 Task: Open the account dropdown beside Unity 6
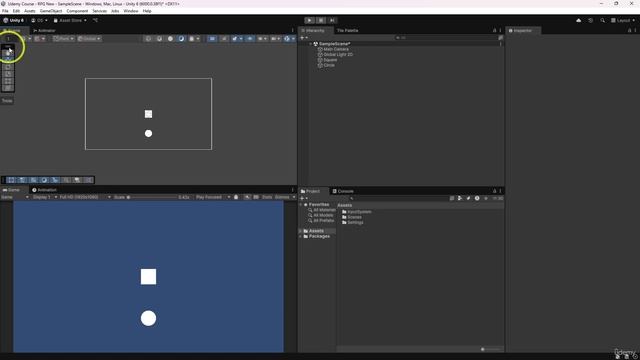click(39, 20)
